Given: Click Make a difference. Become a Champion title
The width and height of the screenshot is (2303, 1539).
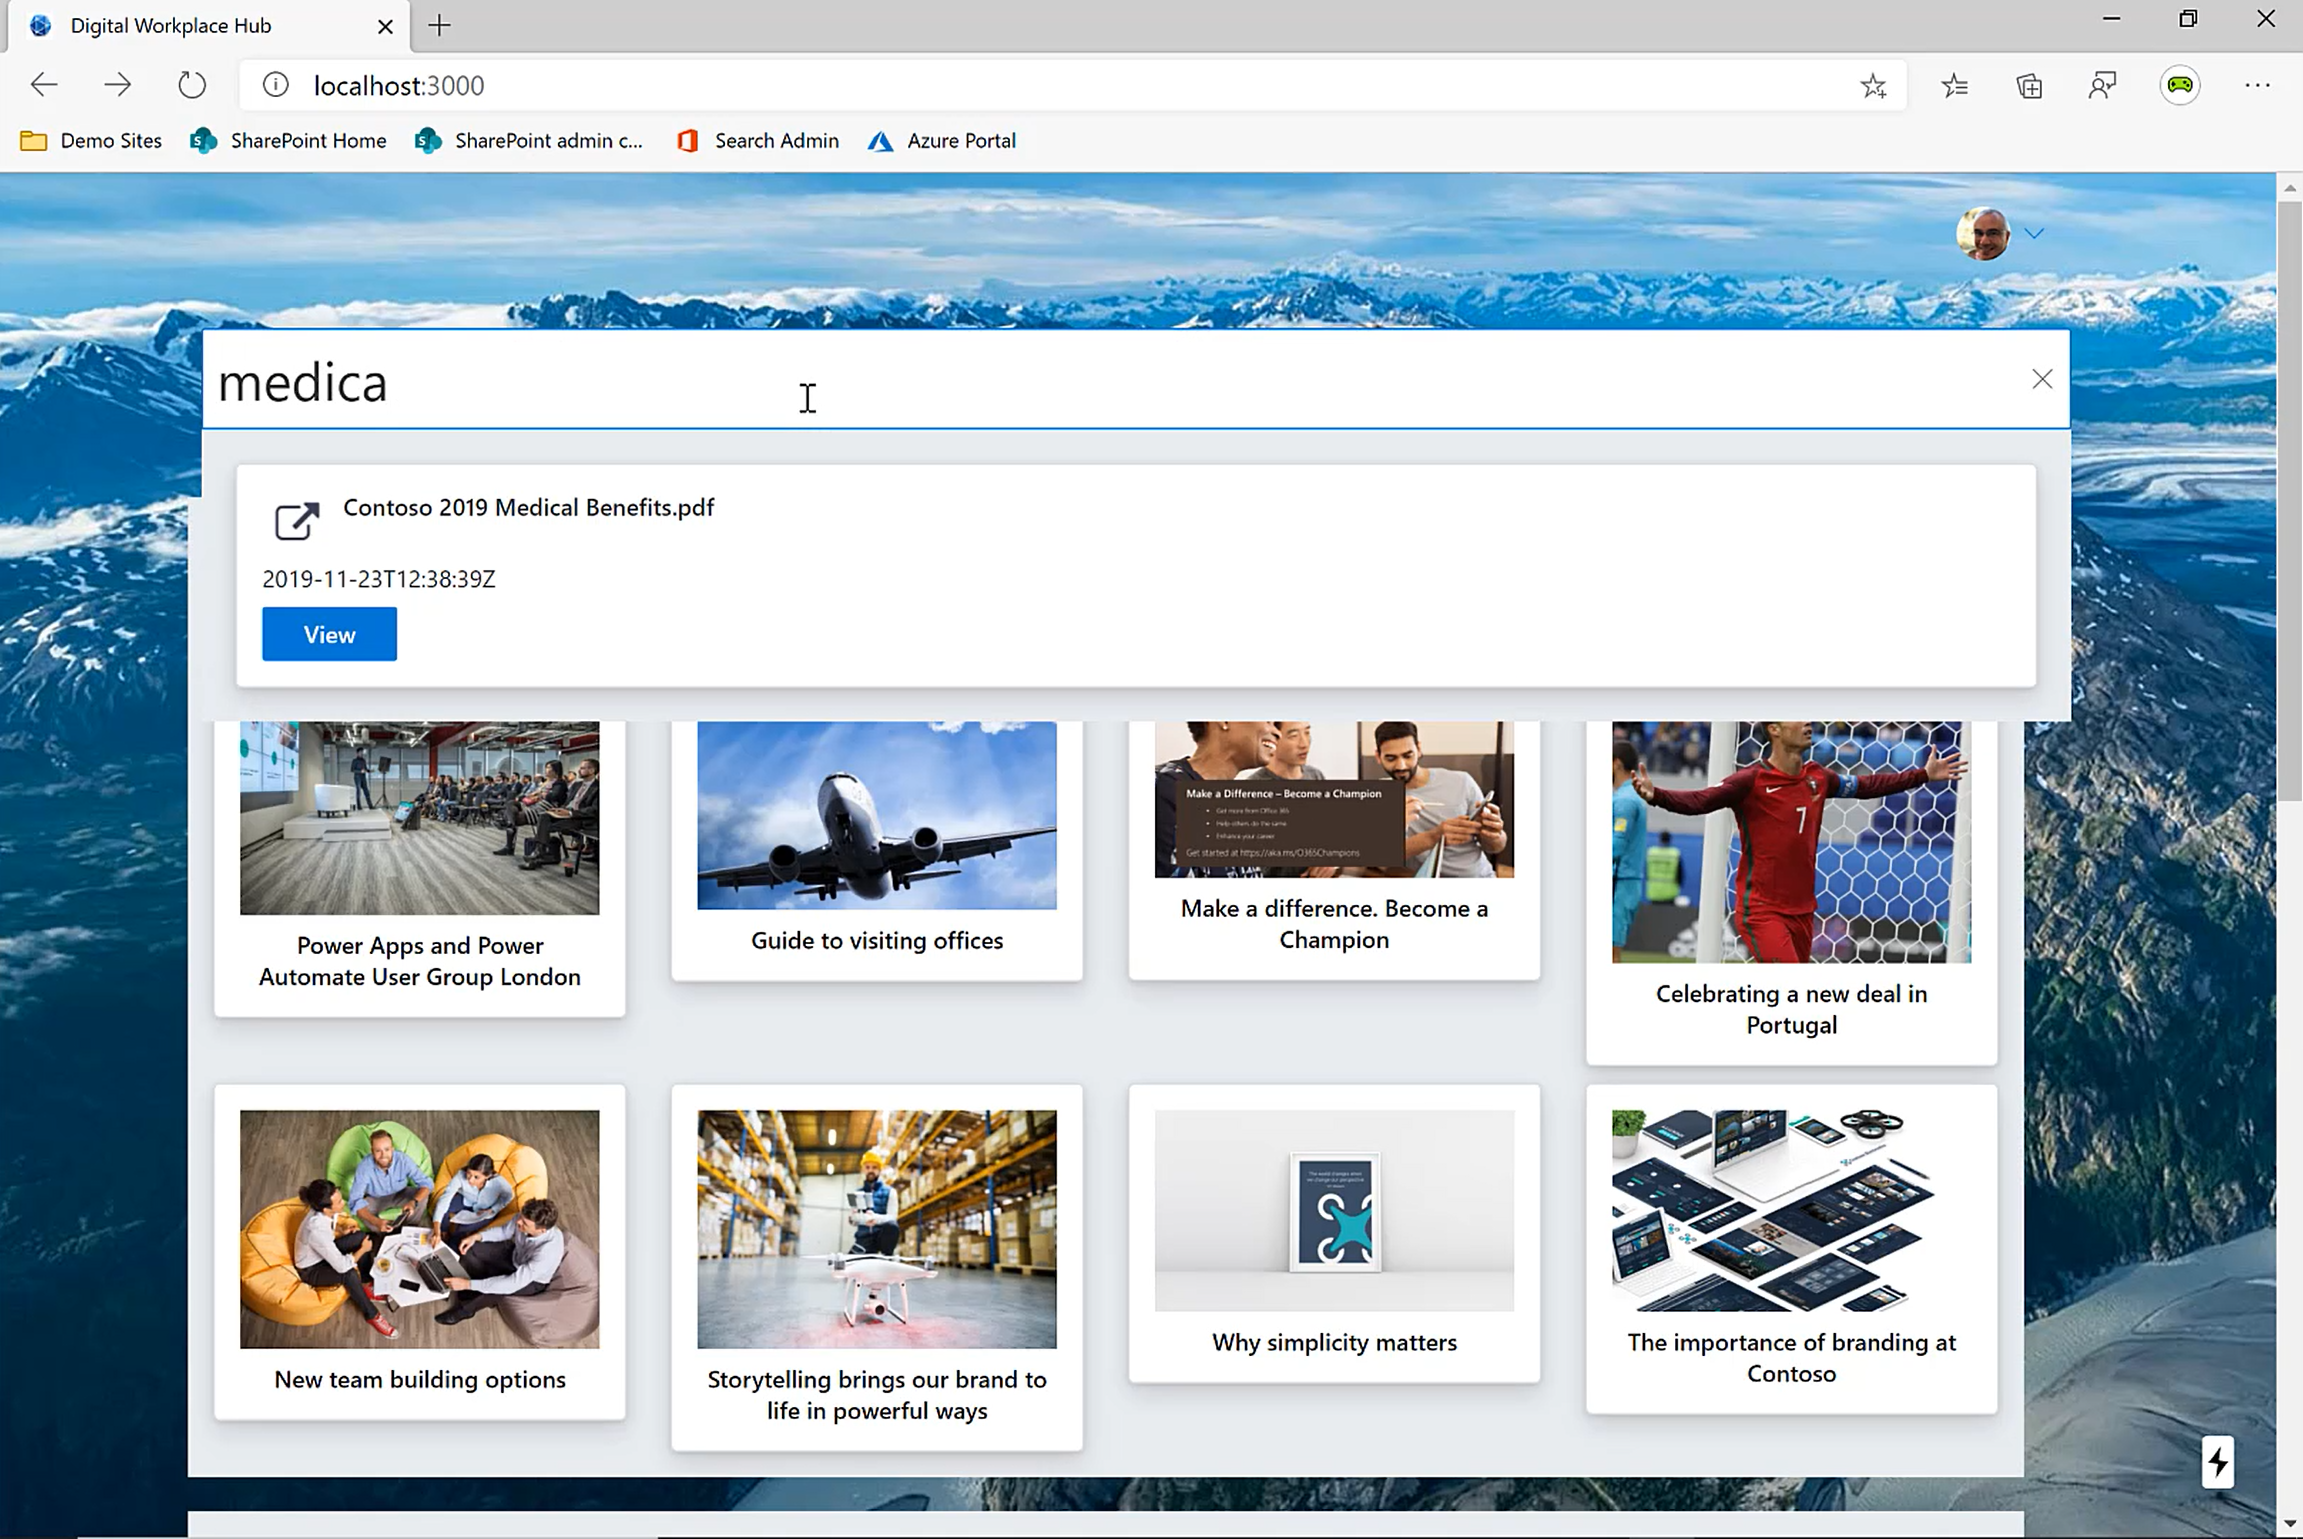Looking at the screenshot, I should (x=1334, y=924).
